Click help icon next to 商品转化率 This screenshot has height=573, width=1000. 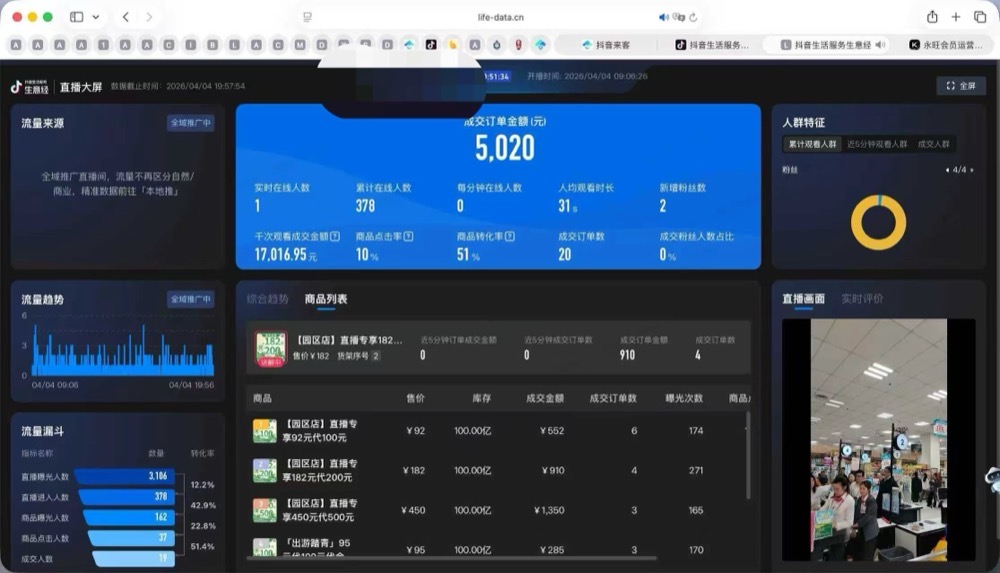[x=510, y=236]
